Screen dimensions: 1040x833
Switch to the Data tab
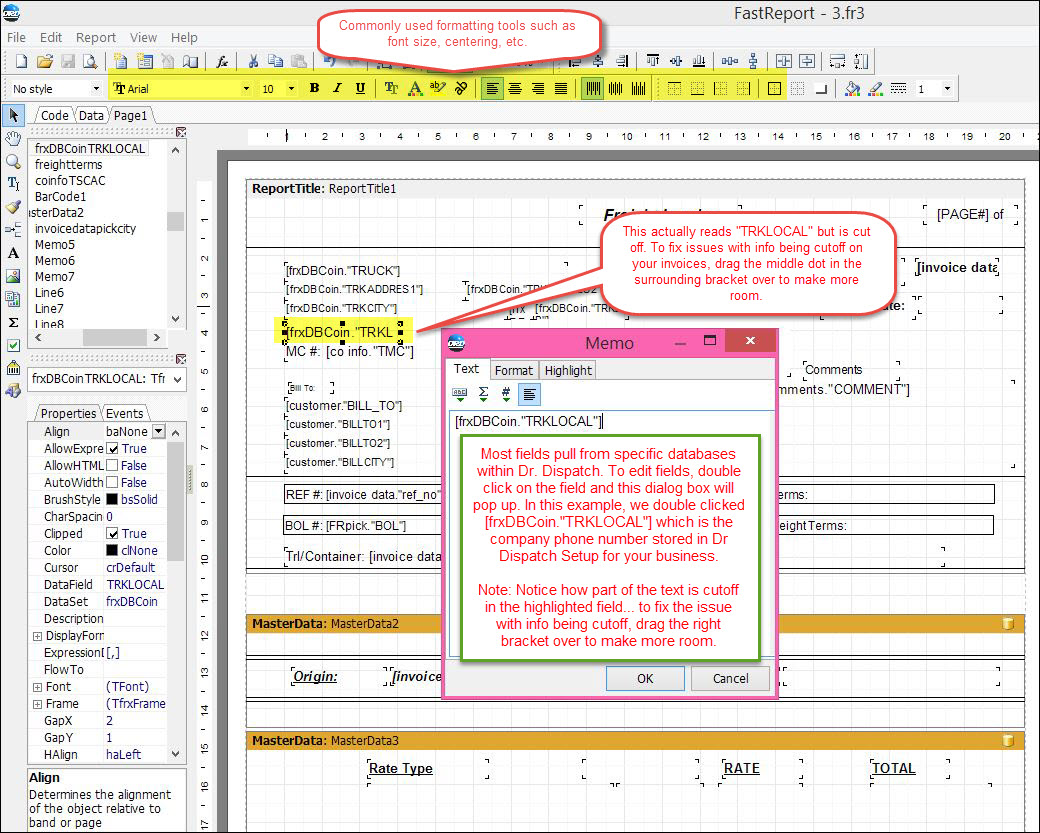[x=91, y=115]
